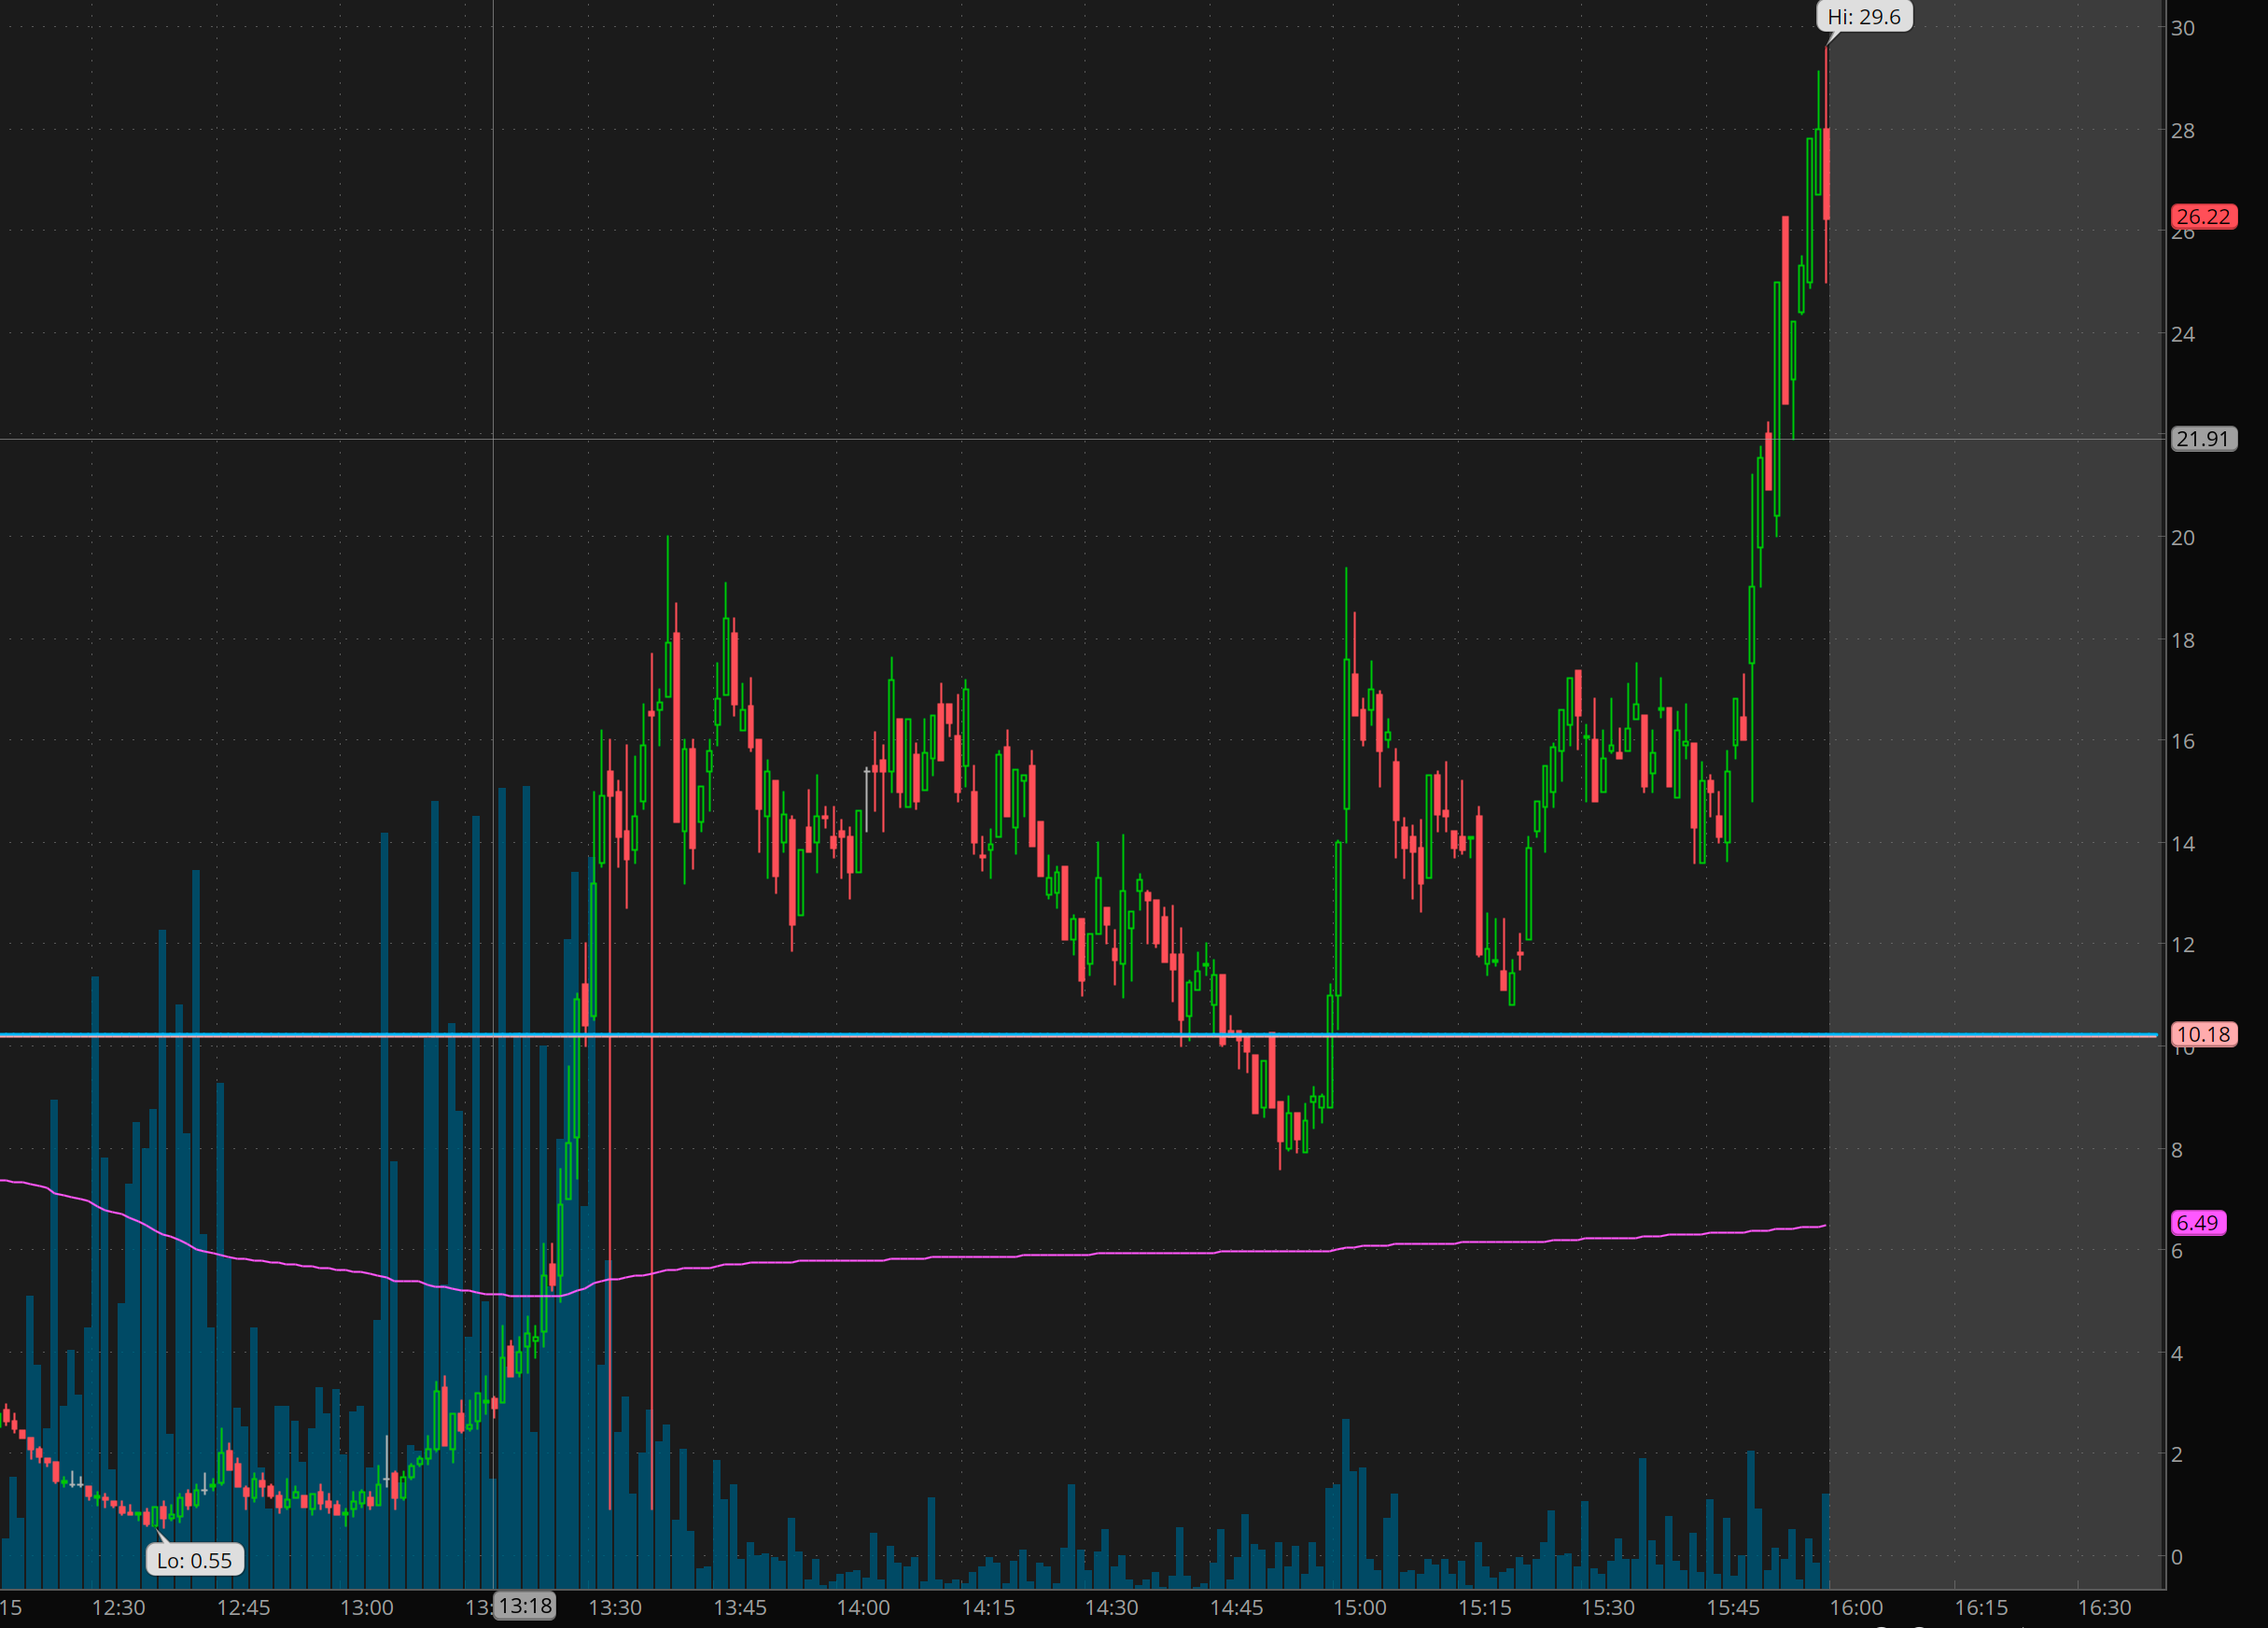Click the 14:00 time axis label
This screenshot has height=1628, width=2268.
pyautogui.click(x=863, y=1607)
